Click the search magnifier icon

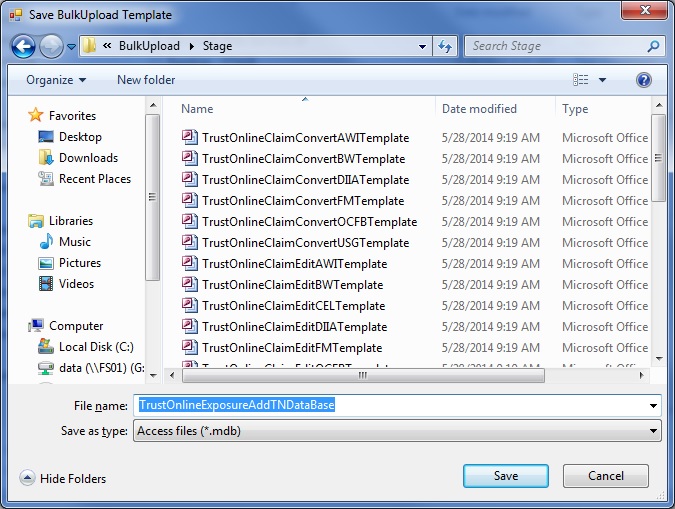(652, 46)
